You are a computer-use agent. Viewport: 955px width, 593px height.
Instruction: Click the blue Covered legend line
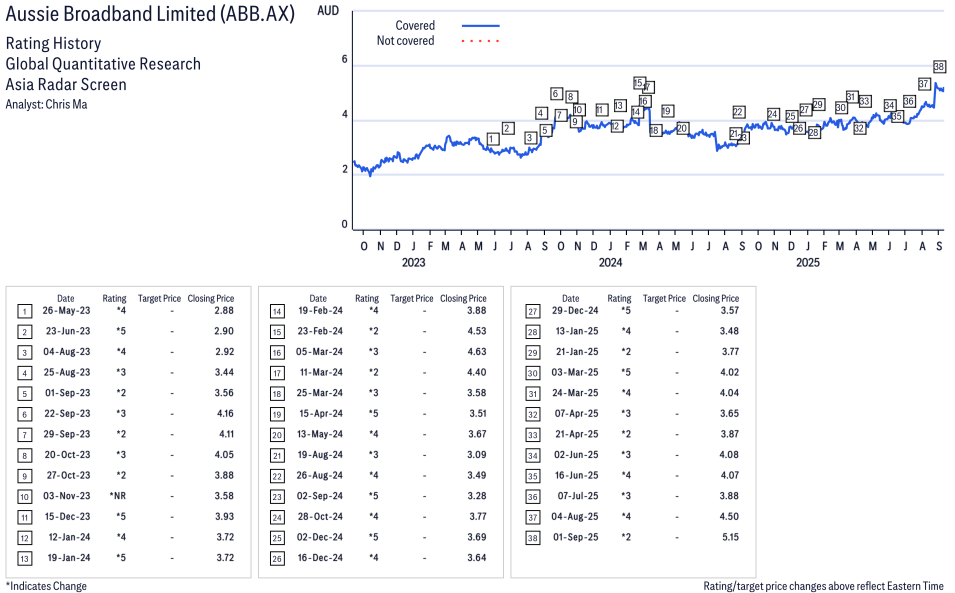tap(481, 26)
